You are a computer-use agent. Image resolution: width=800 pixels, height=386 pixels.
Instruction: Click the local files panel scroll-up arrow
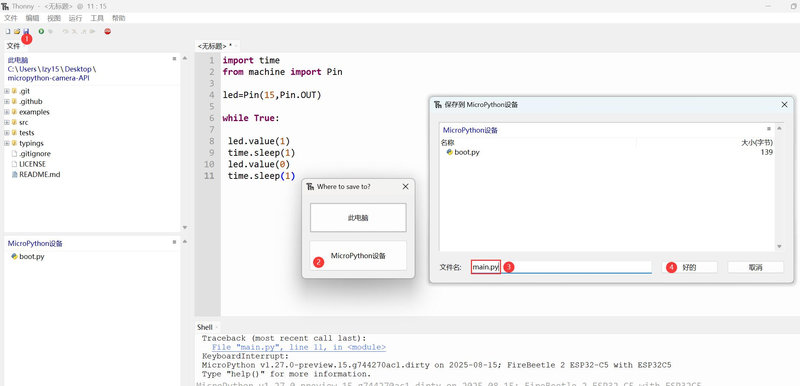(x=185, y=59)
